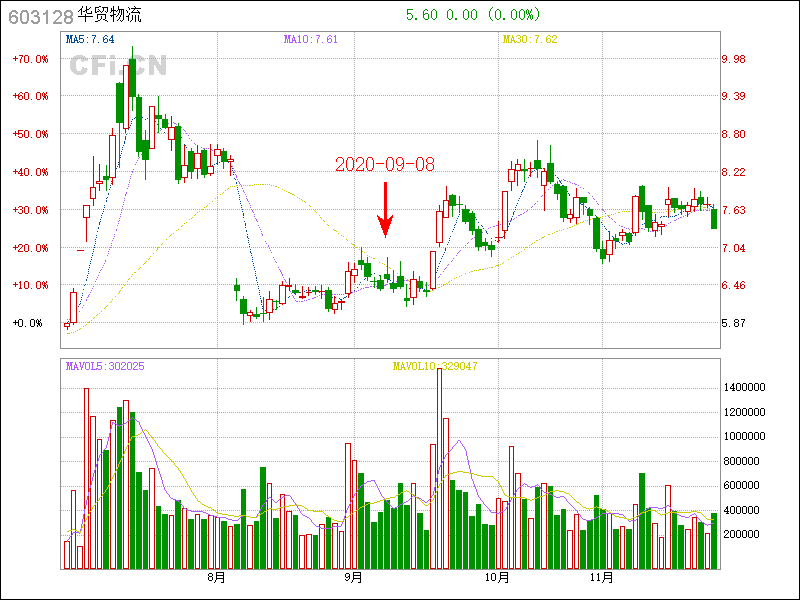Screen dimensions: 800x600
Task: Click the 1400000 volume axis label
Action: (x=744, y=388)
